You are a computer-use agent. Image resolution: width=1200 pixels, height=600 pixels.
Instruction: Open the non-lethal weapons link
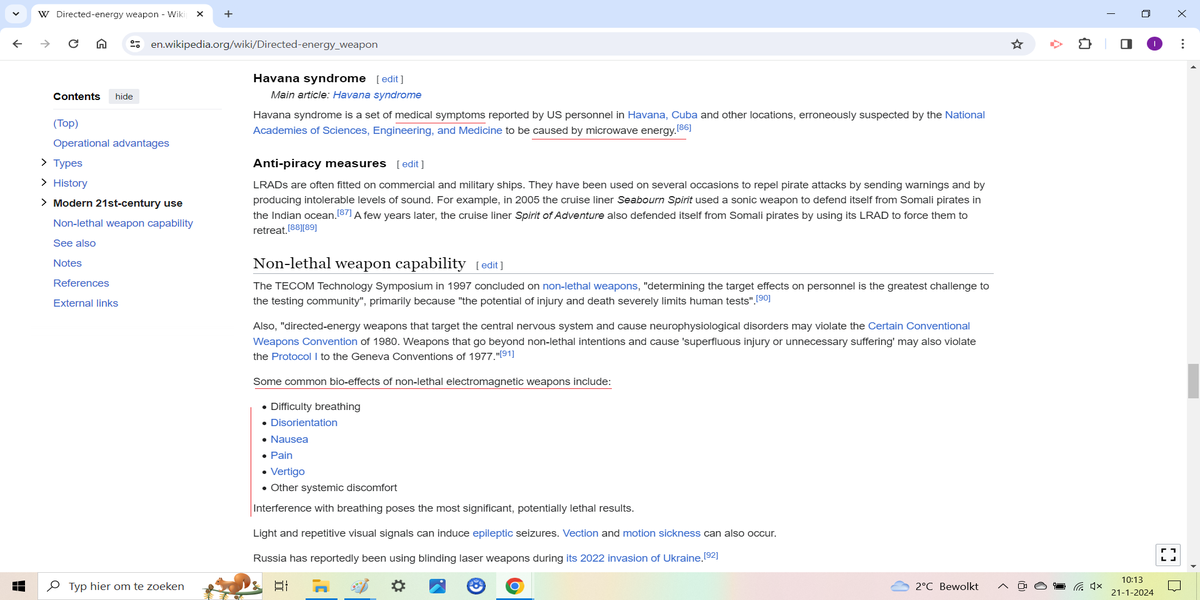pos(590,286)
